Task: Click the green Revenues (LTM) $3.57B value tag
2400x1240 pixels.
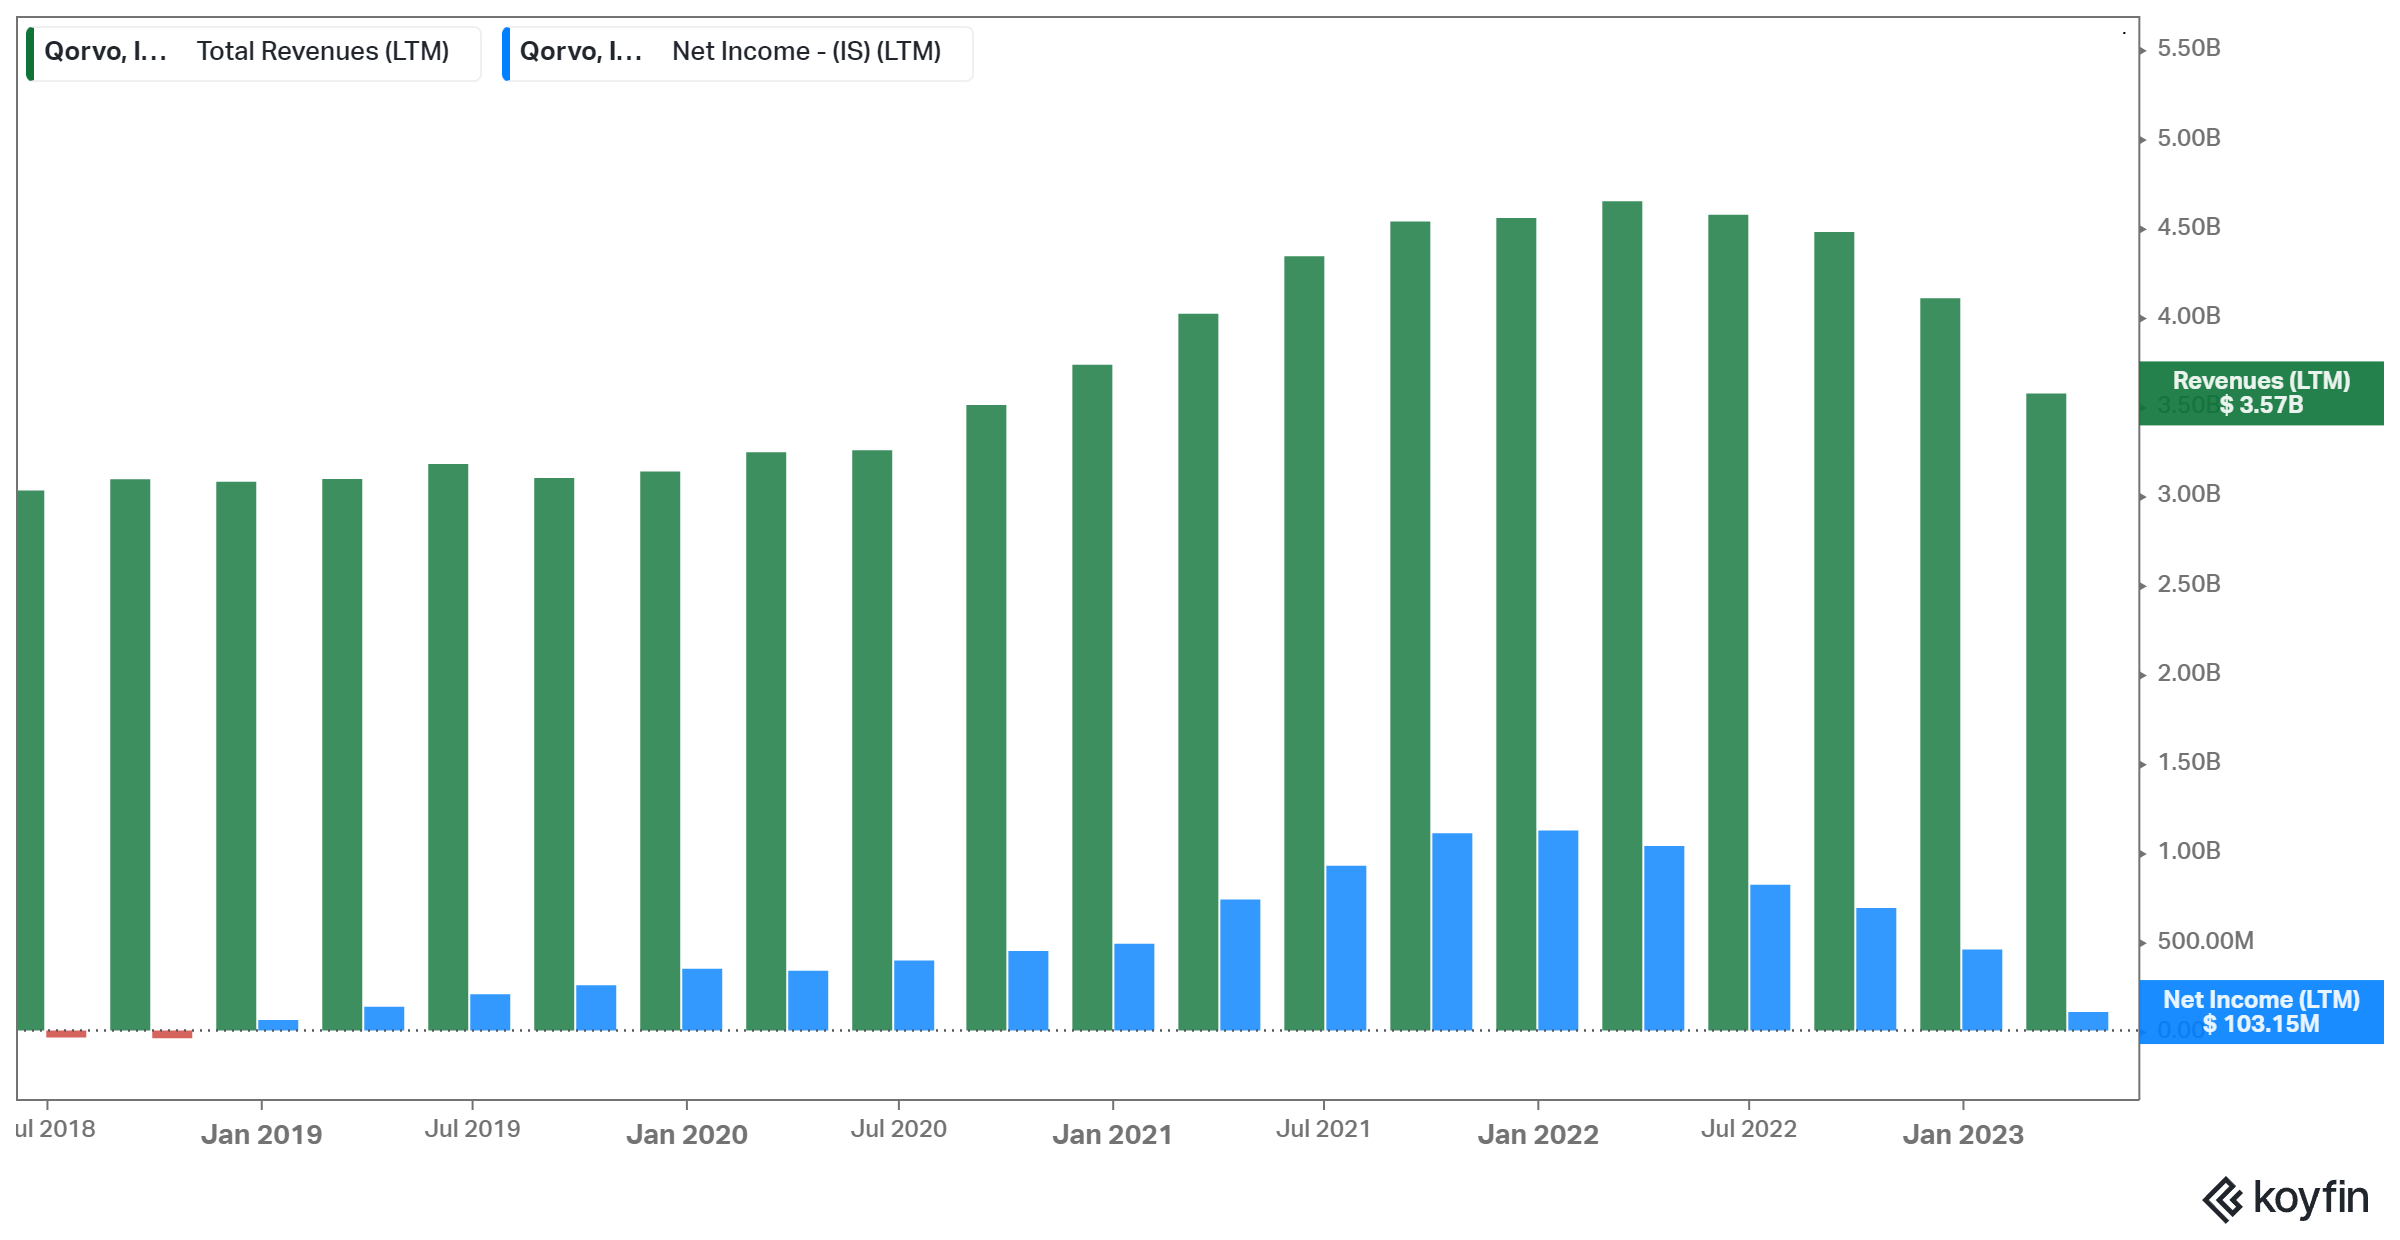Action: pos(2260,393)
